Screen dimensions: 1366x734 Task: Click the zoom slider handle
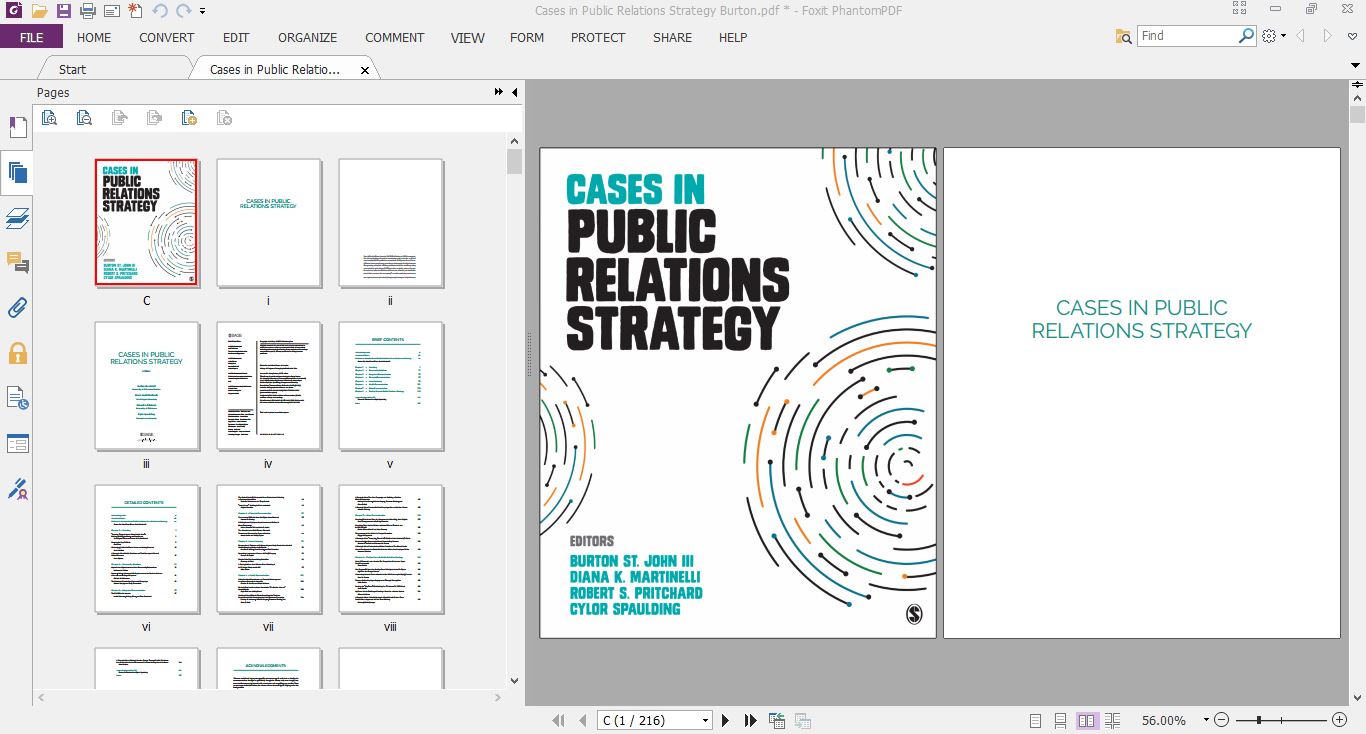pos(1258,720)
